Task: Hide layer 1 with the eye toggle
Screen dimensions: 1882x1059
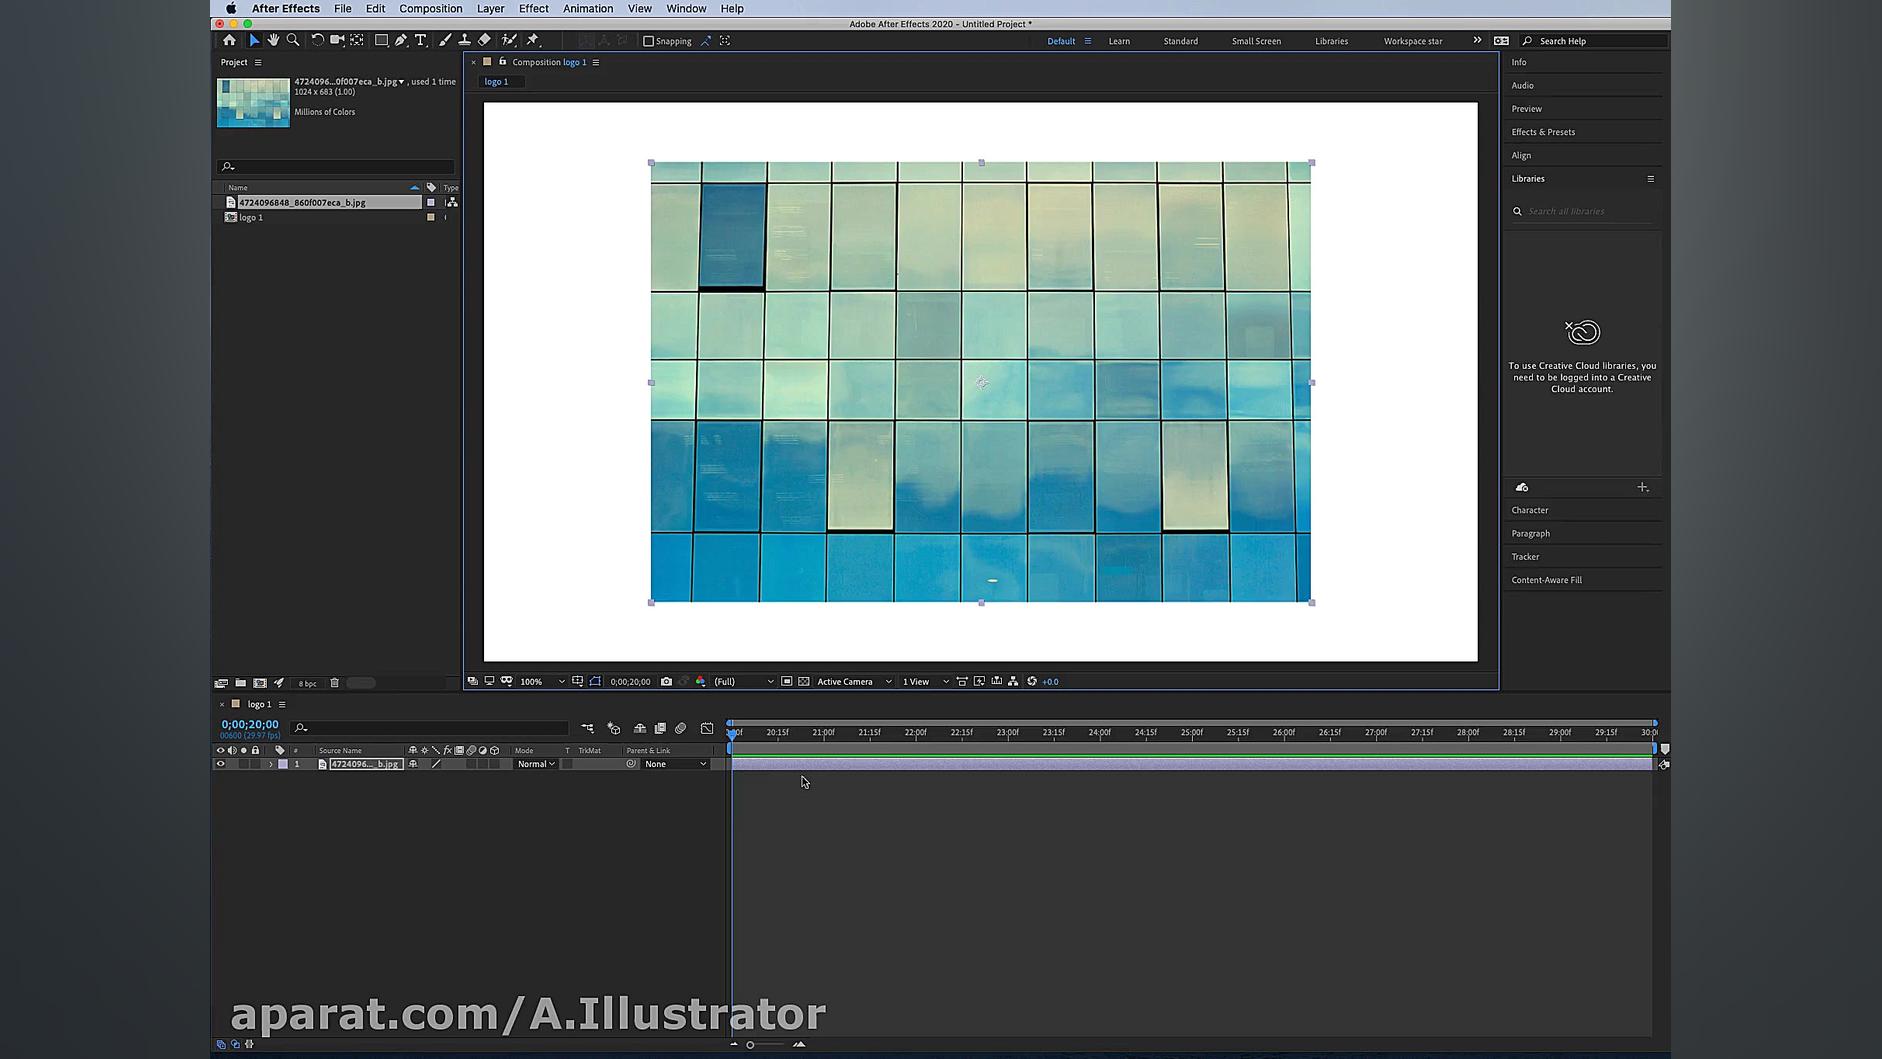Action: 221,764
